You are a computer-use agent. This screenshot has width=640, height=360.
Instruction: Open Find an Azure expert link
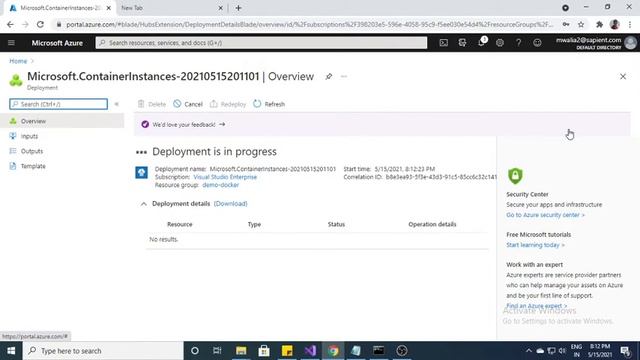point(536,306)
